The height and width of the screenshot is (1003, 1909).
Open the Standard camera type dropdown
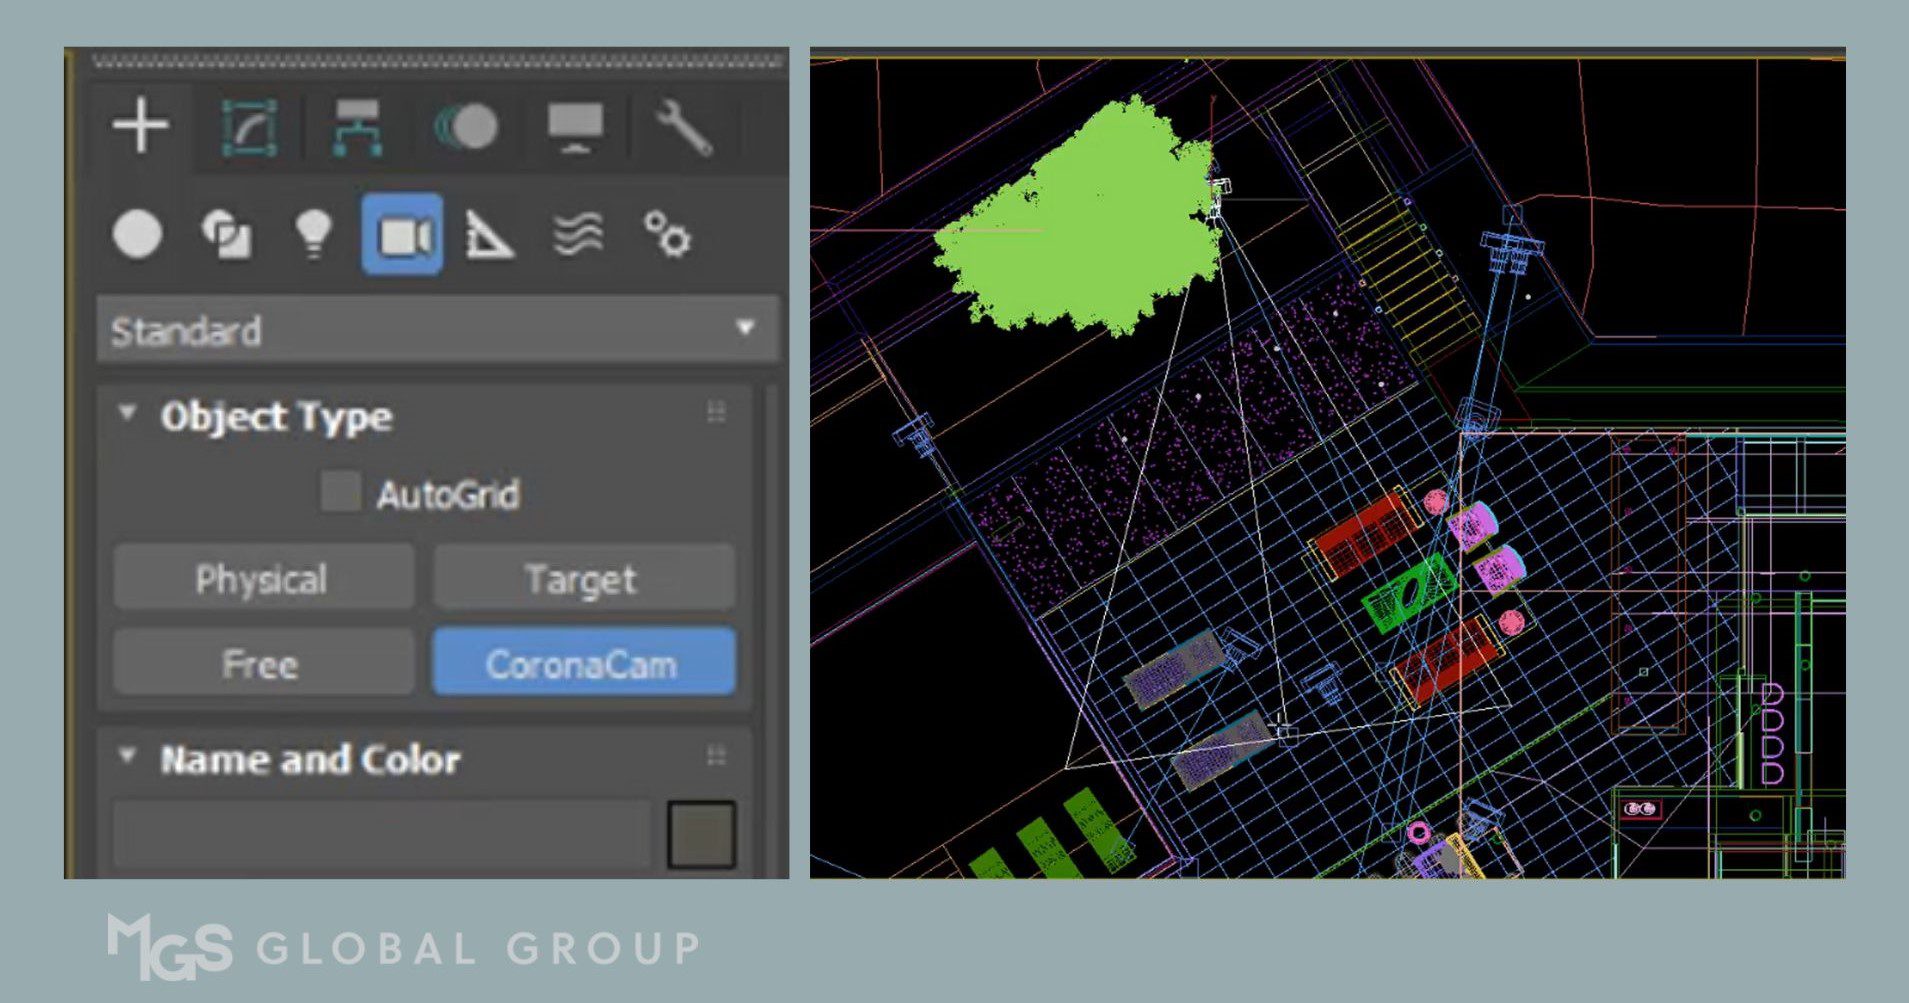pyautogui.click(x=743, y=330)
